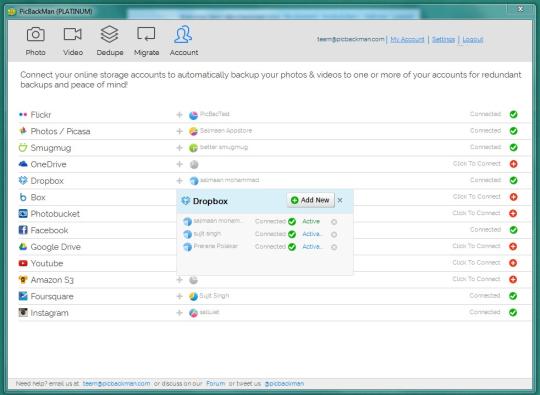Open the Photo section from the toolbar
Viewport: 540px width, 395px height.
point(35,41)
